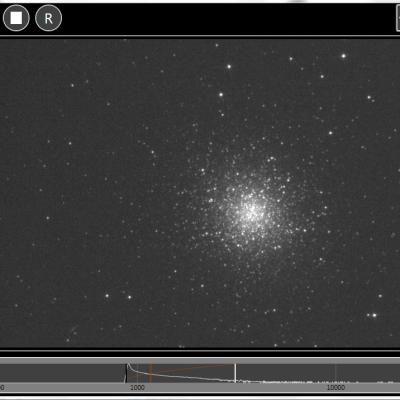This screenshot has width=400, height=400.
Task: Click the 10000 label on histogram axis
Action: [x=336, y=387]
